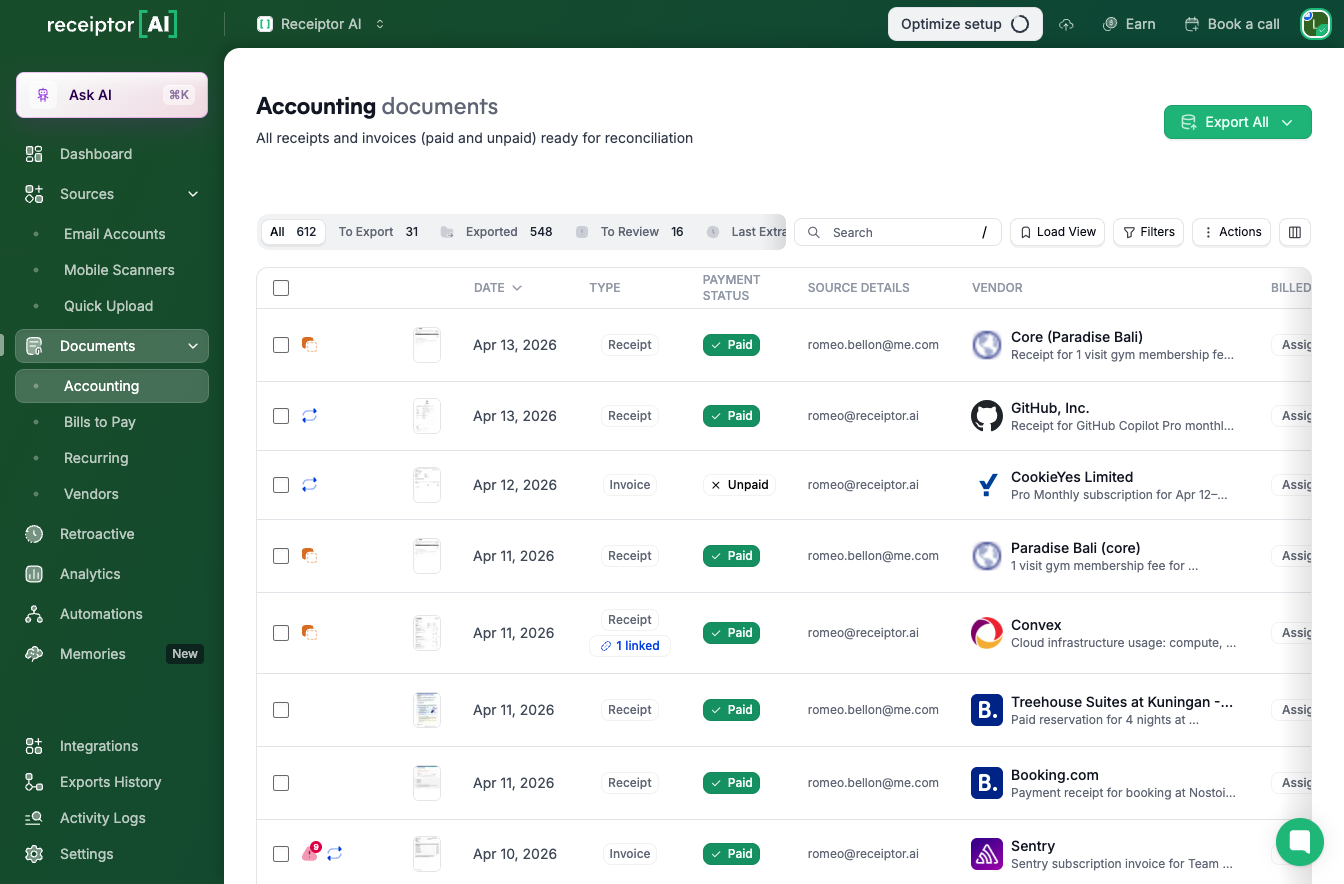This screenshot has width=1344, height=884.
Task: Click the Ask AI button
Action: coord(112,95)
